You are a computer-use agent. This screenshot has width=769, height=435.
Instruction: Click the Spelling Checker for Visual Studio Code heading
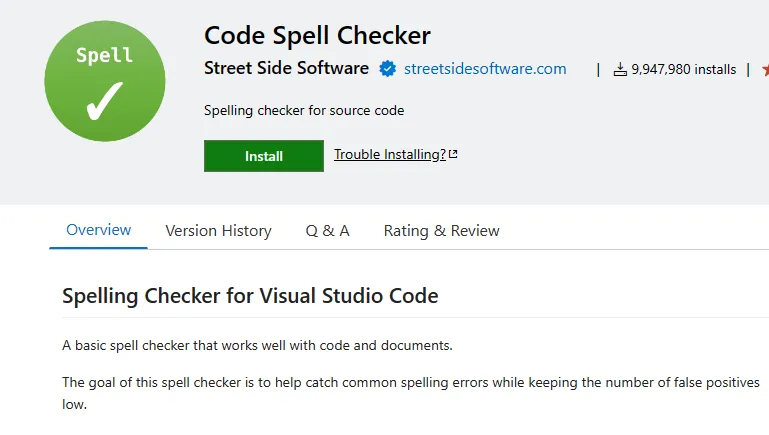coord(250,296)
